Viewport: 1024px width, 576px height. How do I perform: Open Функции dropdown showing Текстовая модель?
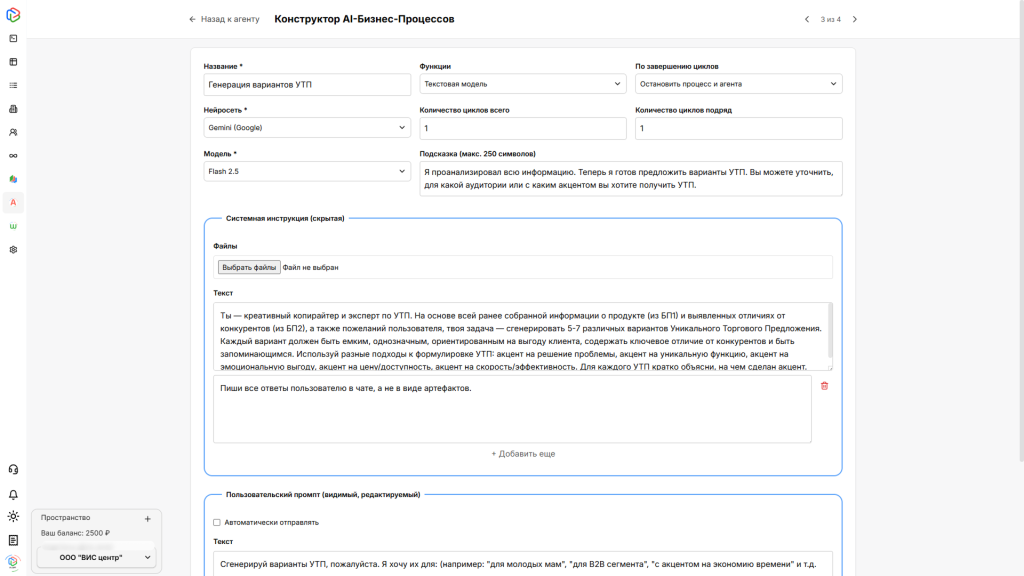pyautogui.click(x=523, y=84)
